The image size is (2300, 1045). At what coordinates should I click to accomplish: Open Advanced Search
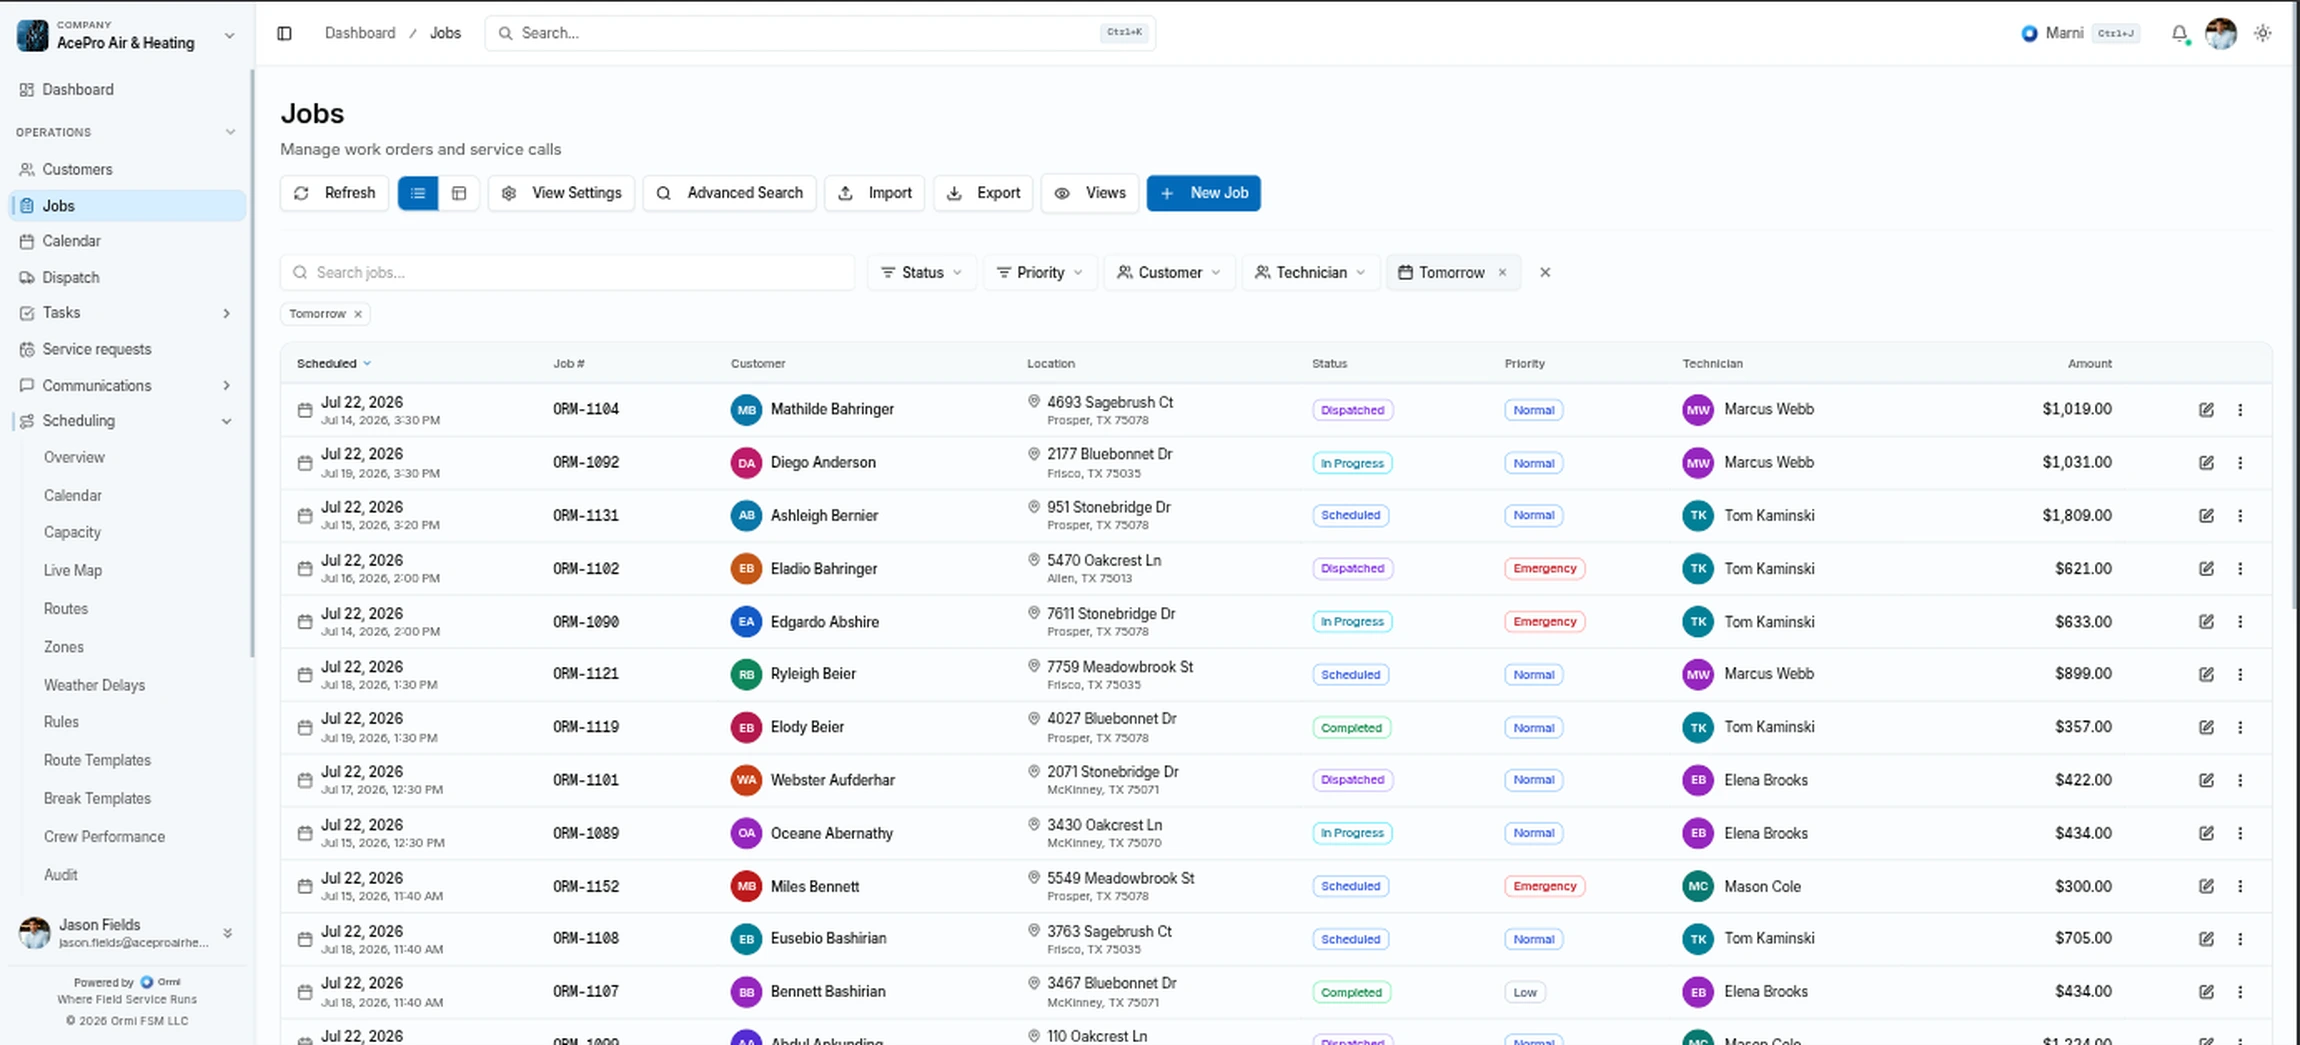pos(729,193)
